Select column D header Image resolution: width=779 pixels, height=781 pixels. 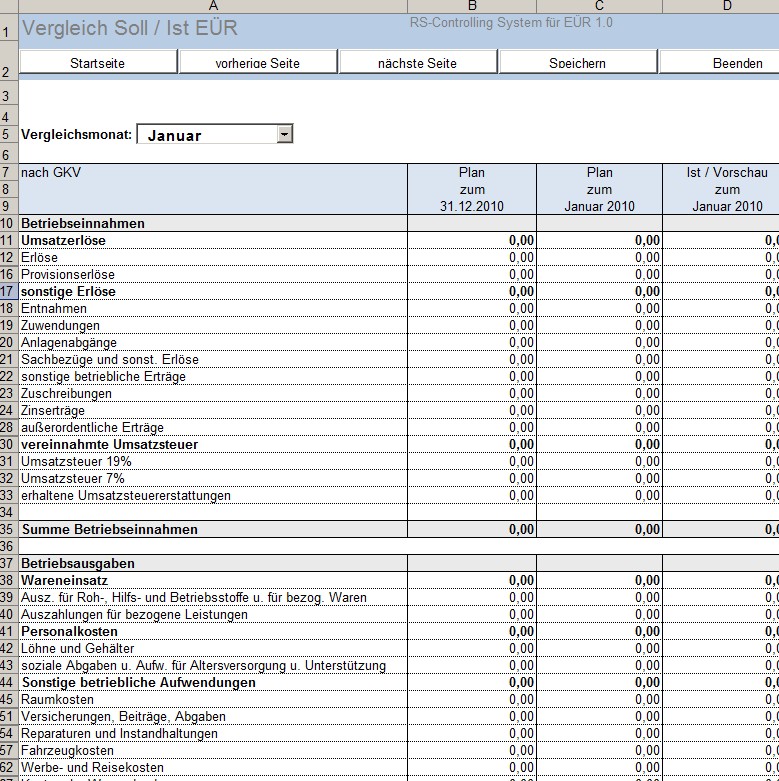pyautogui.click(x=726, y=6)
